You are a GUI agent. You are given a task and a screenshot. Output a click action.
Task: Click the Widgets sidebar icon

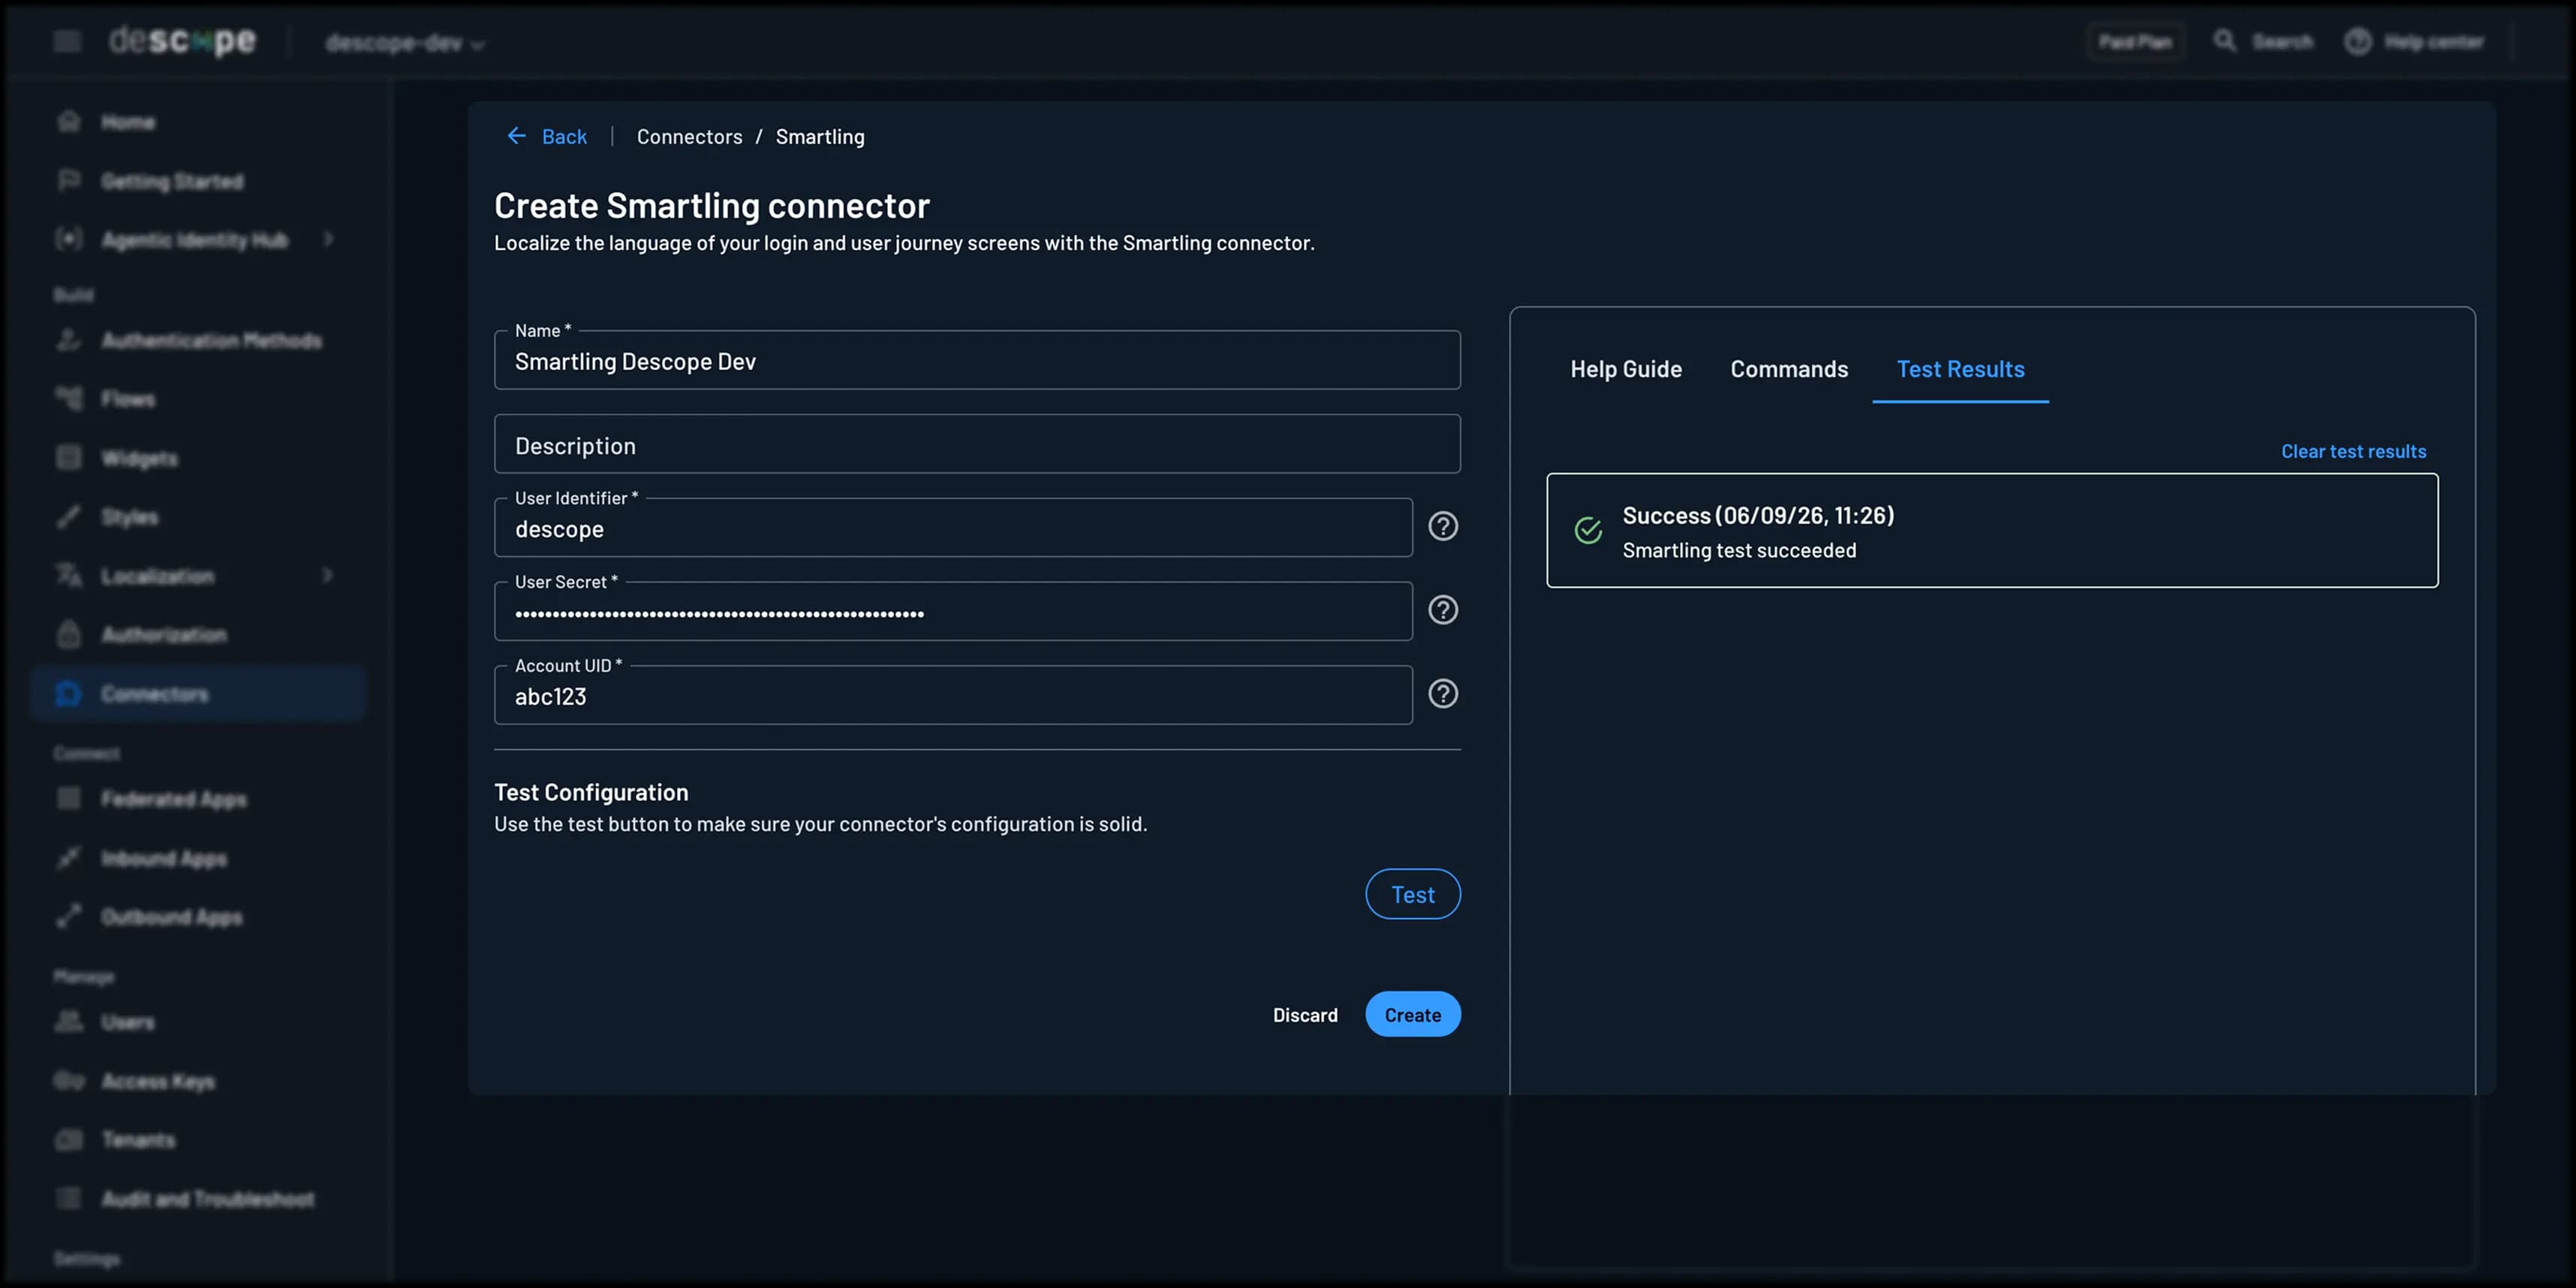[x=68, y=458]
